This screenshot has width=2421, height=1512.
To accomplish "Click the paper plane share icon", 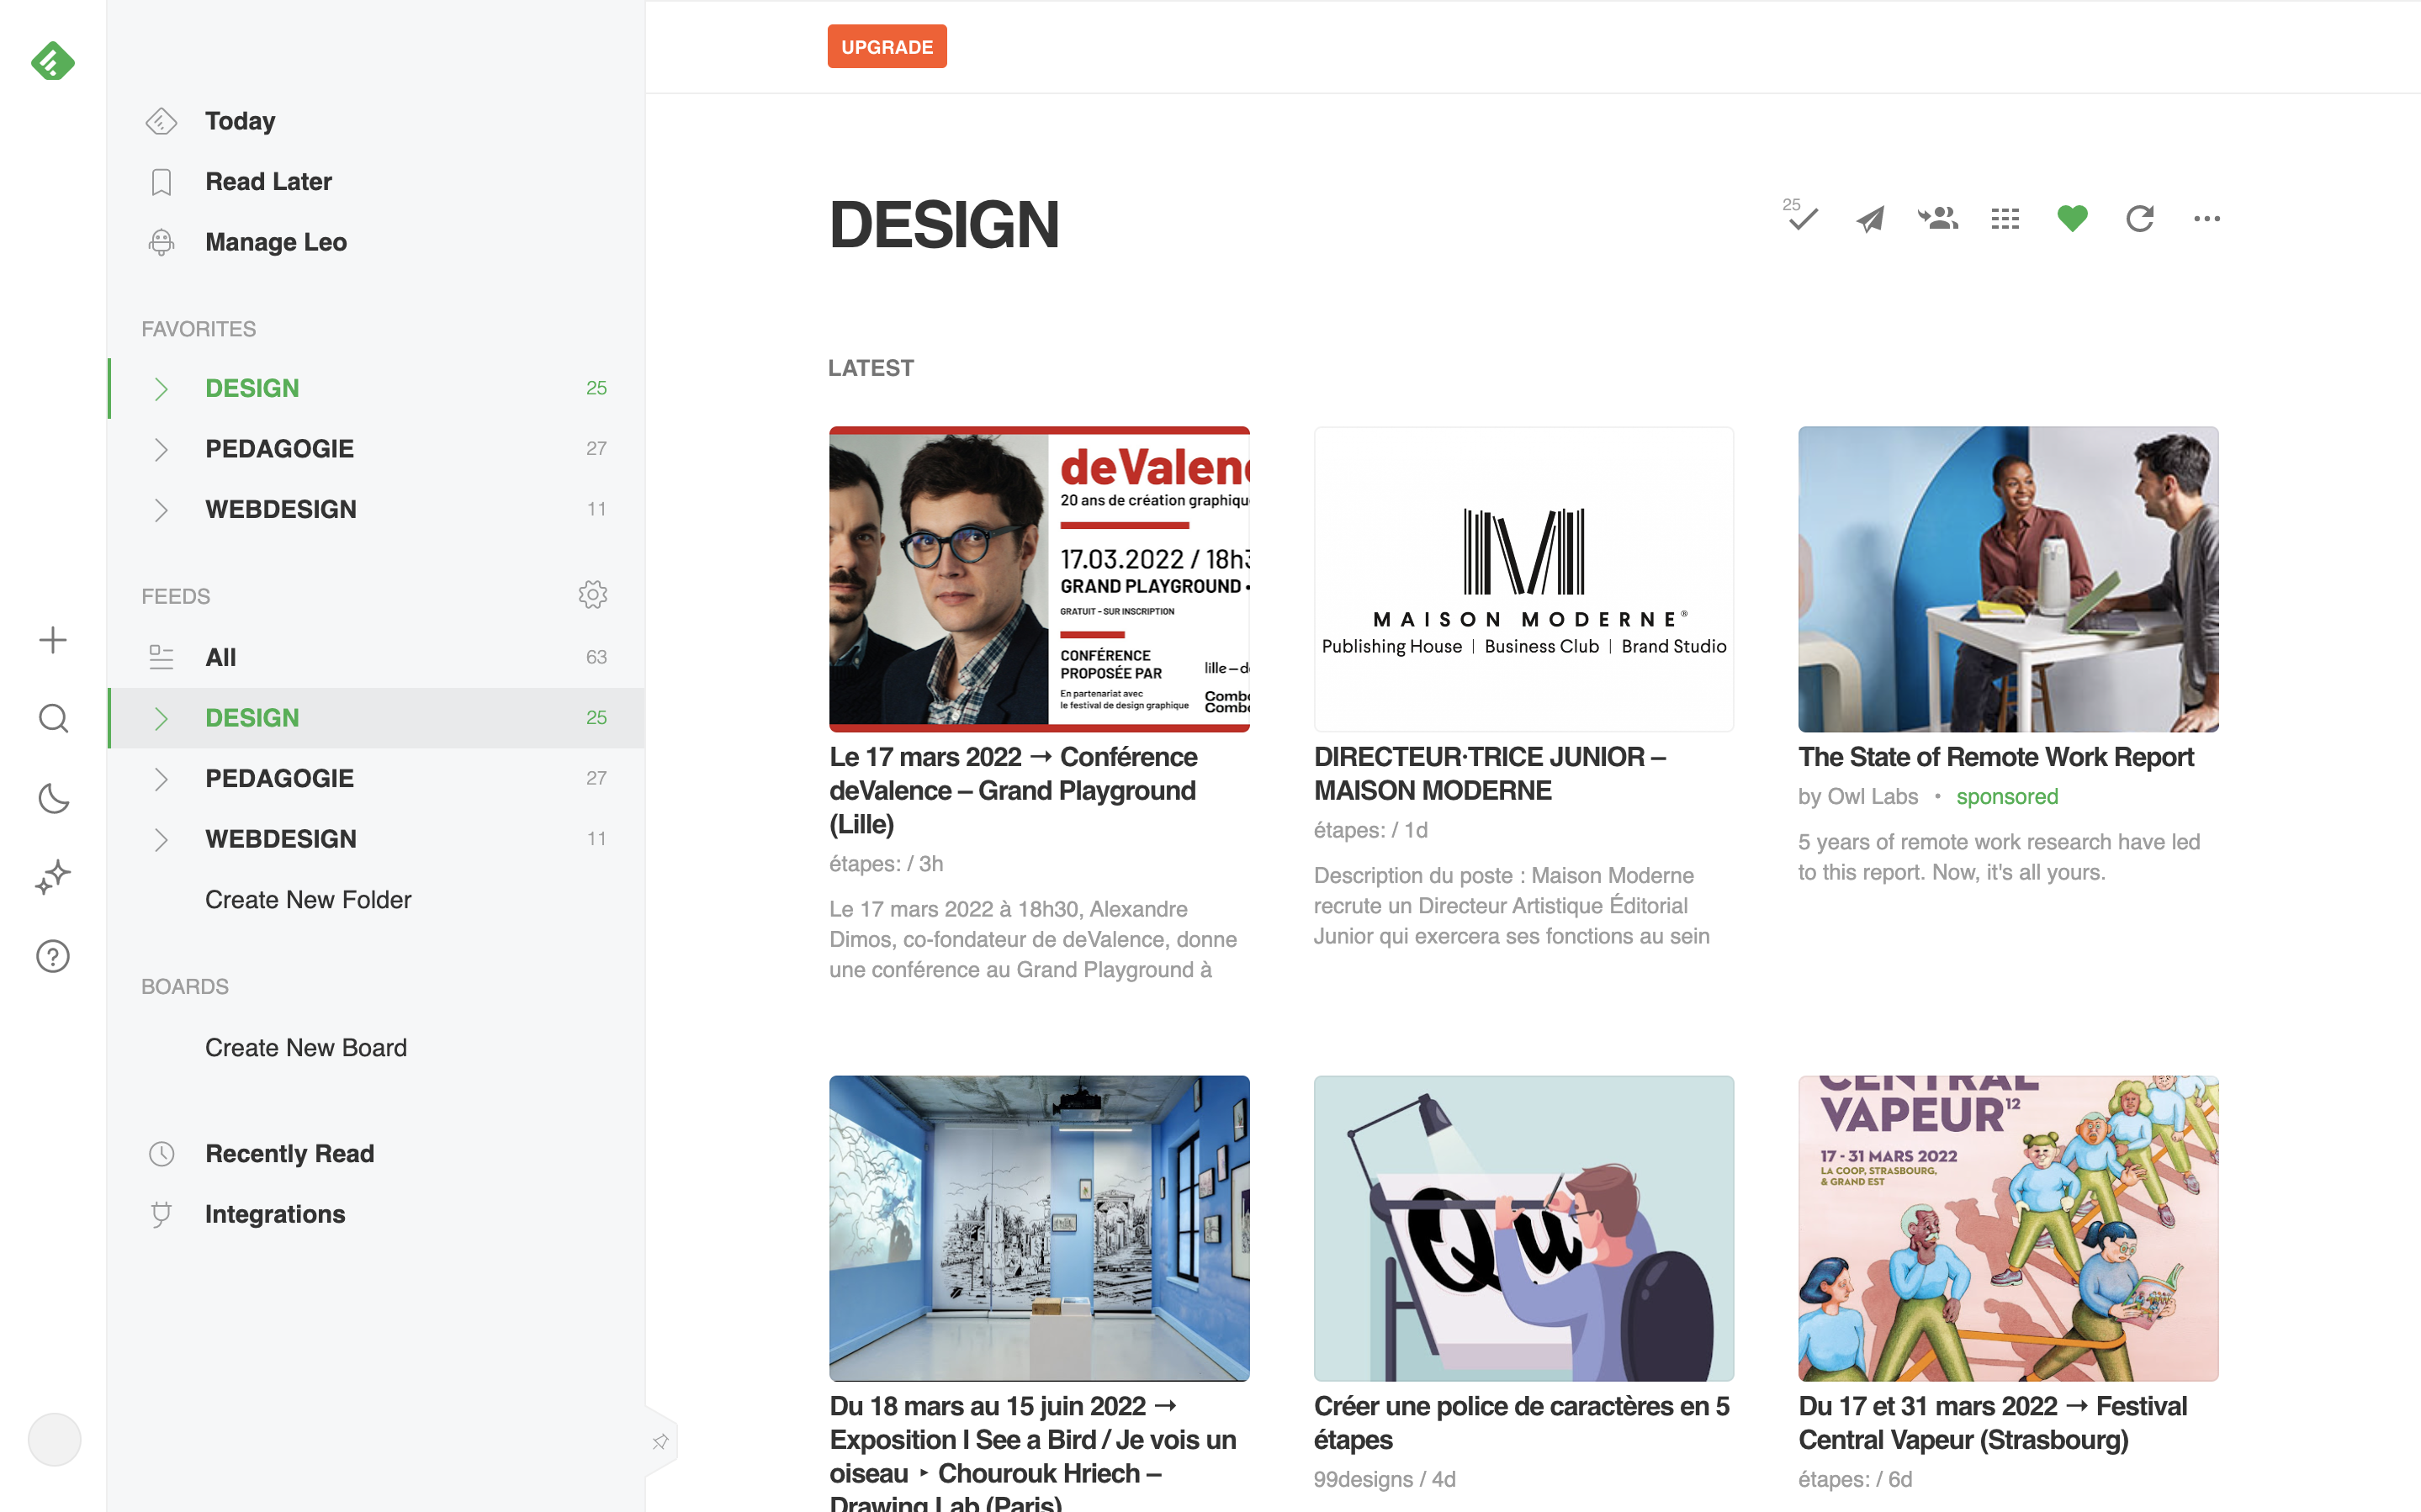I will 1870,218.
